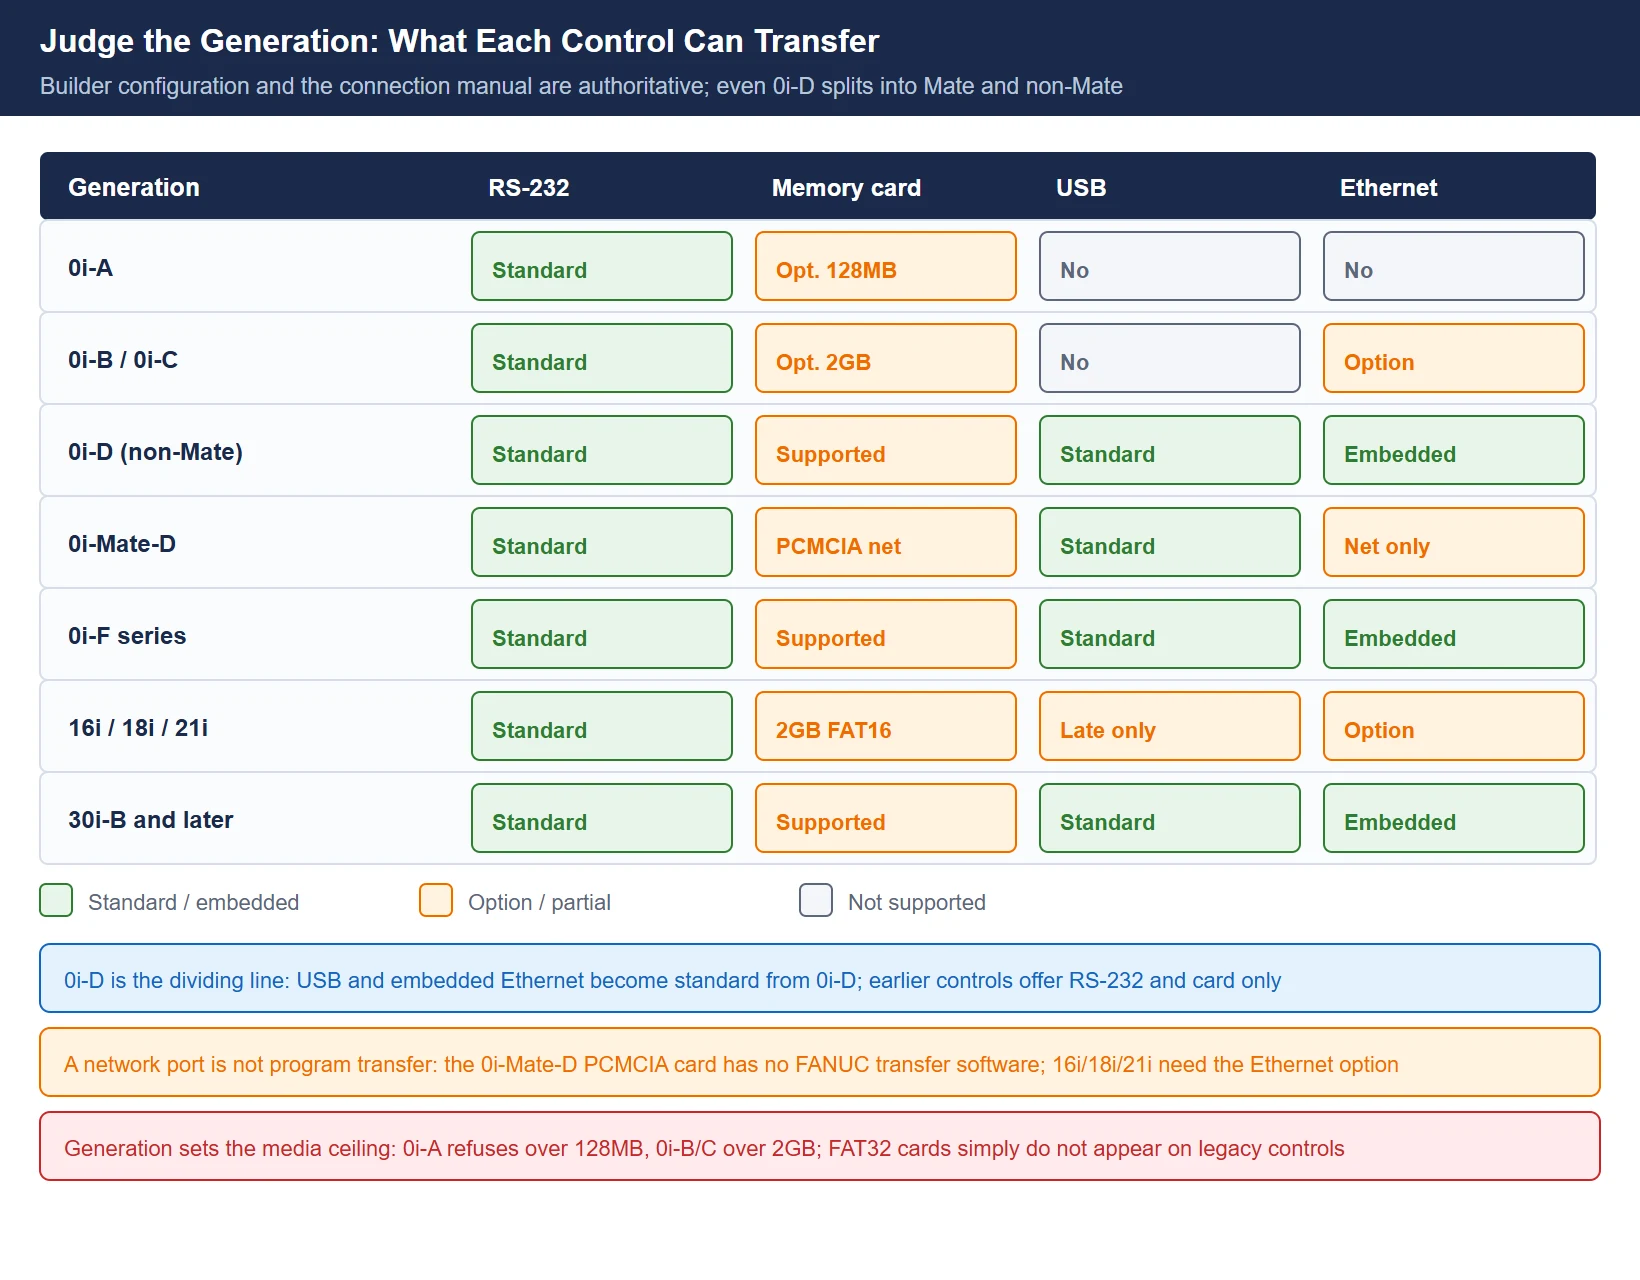Click the 30i-B and later Embedded cell
This screenshot has width=1640, height=1280.
pyautogui.click(x=1454, y=818)
